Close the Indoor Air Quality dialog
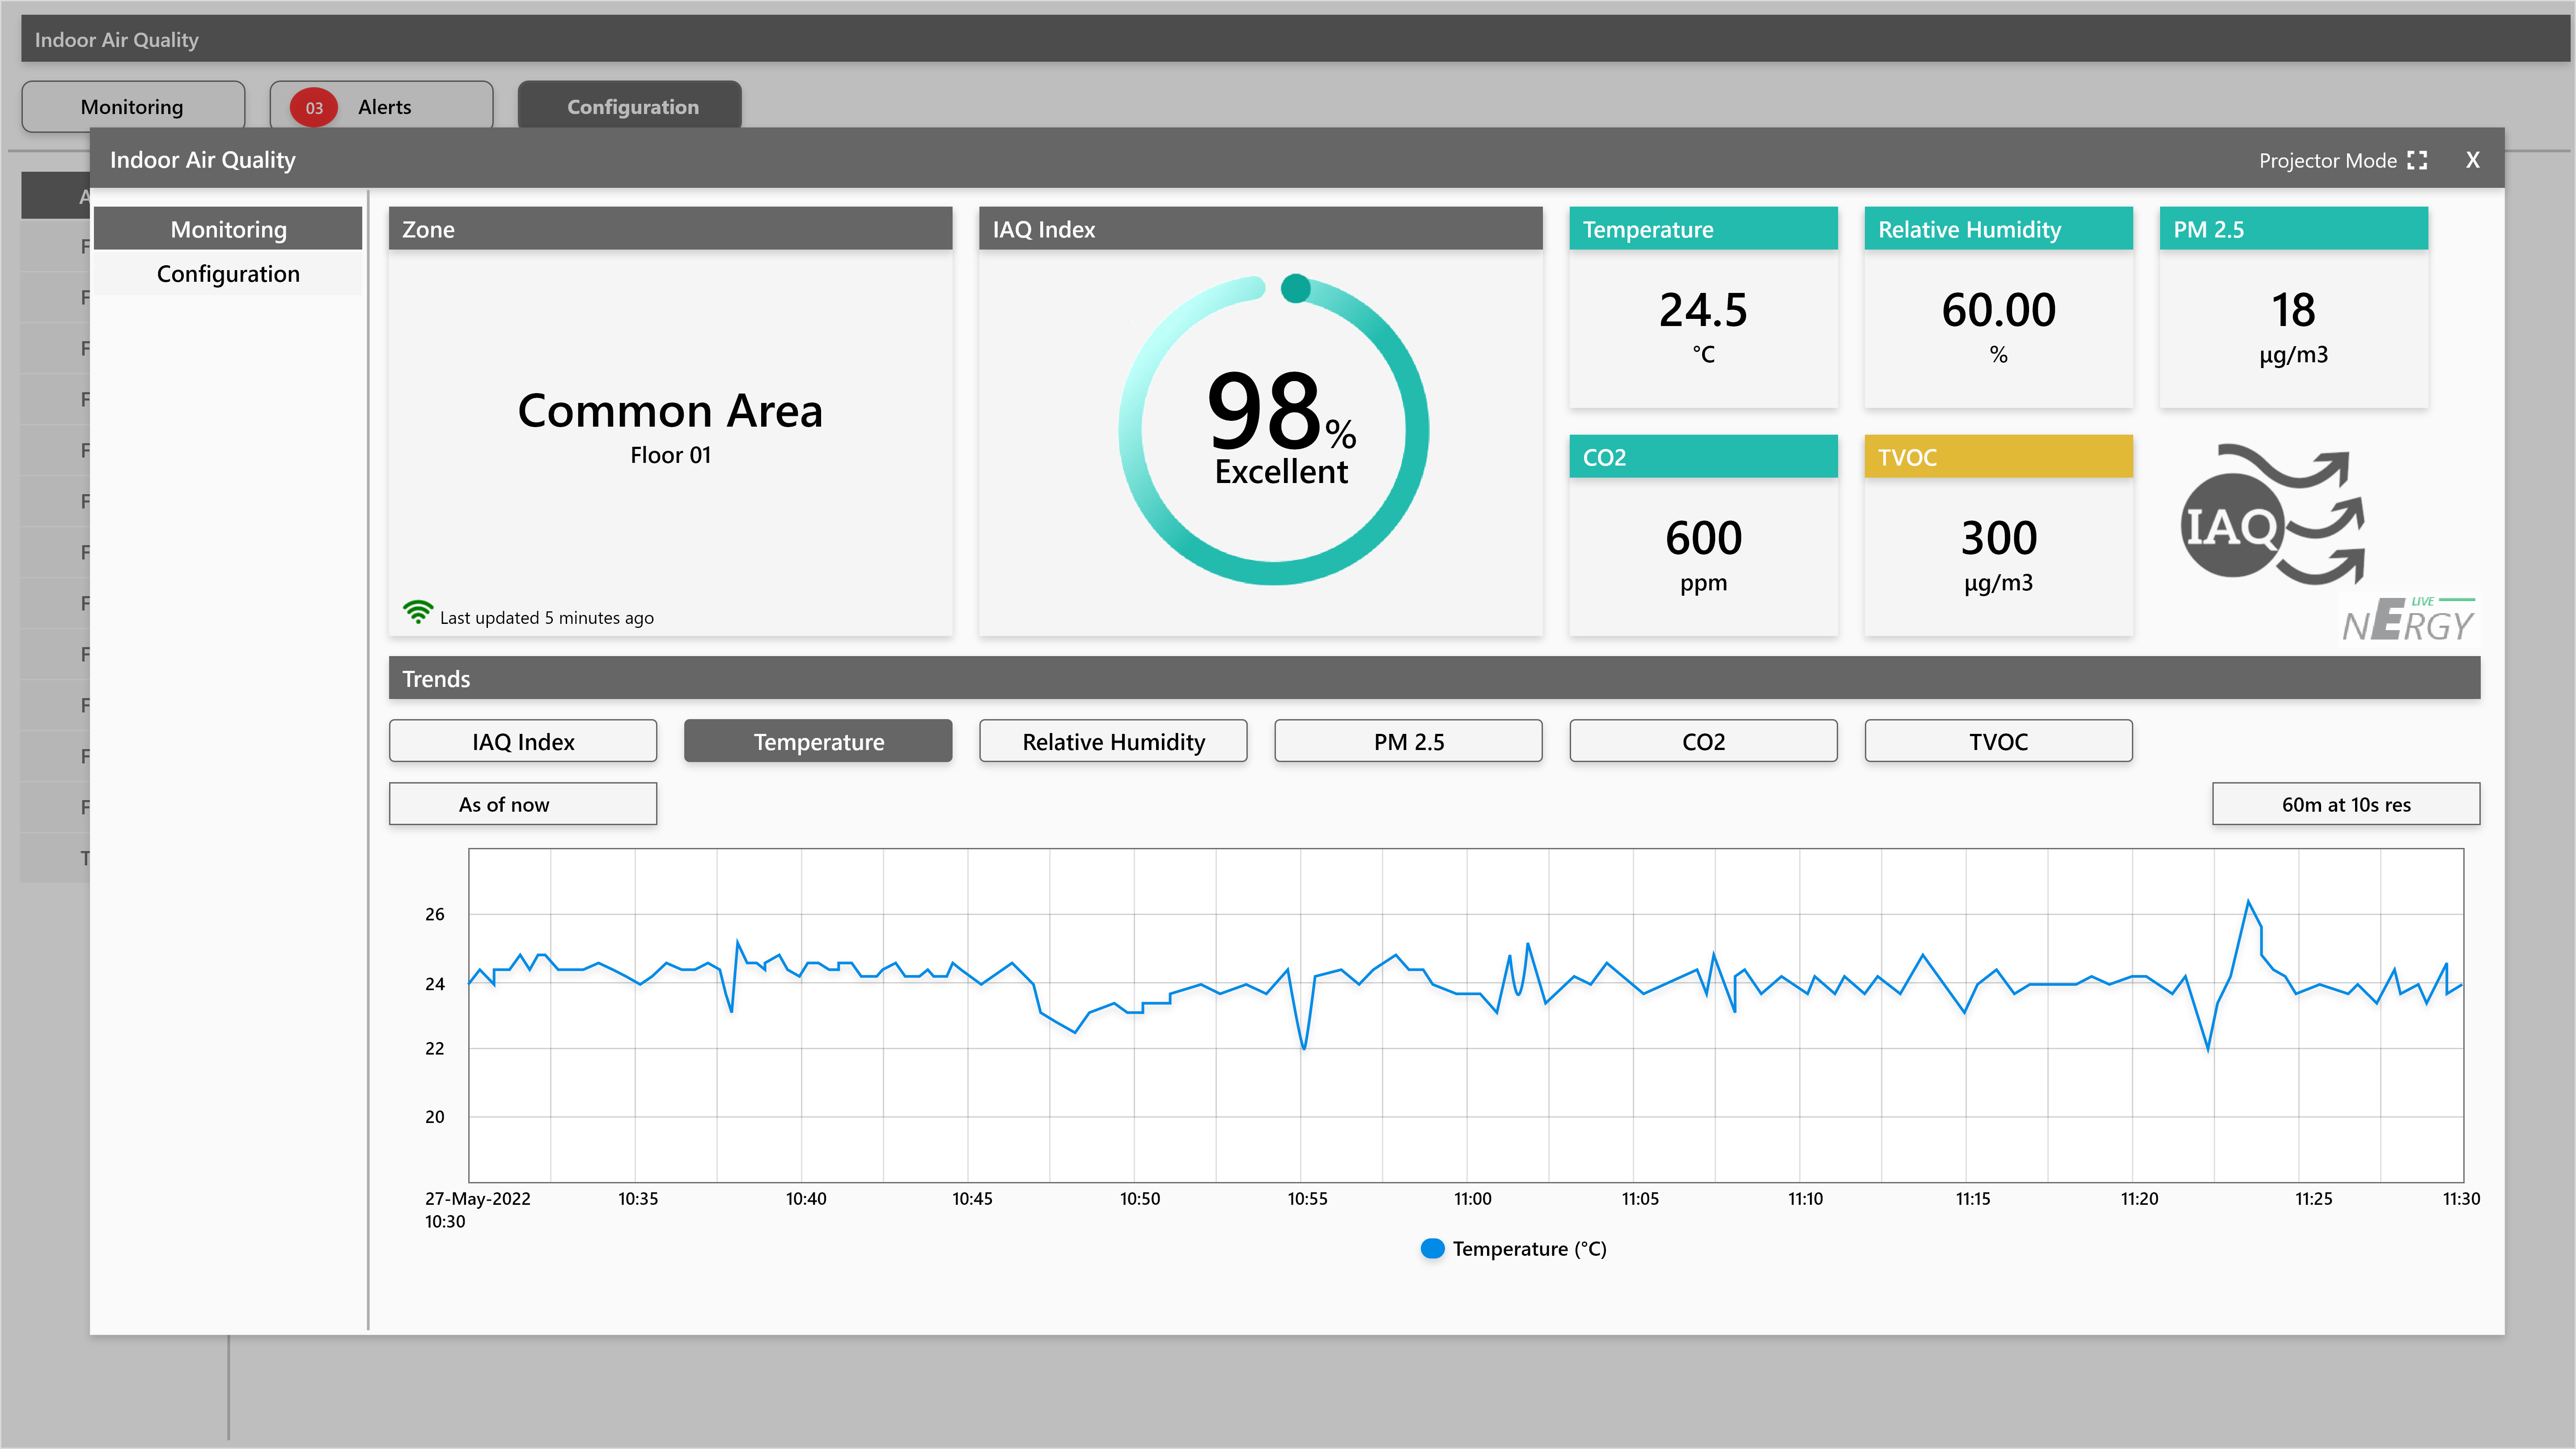Viewport: 2576px width, 1449px height. point(2473,160)
